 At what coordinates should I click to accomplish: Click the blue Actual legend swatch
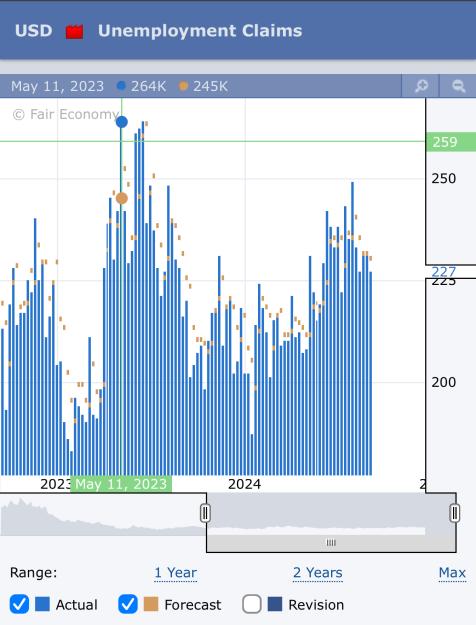pos(42,604)
